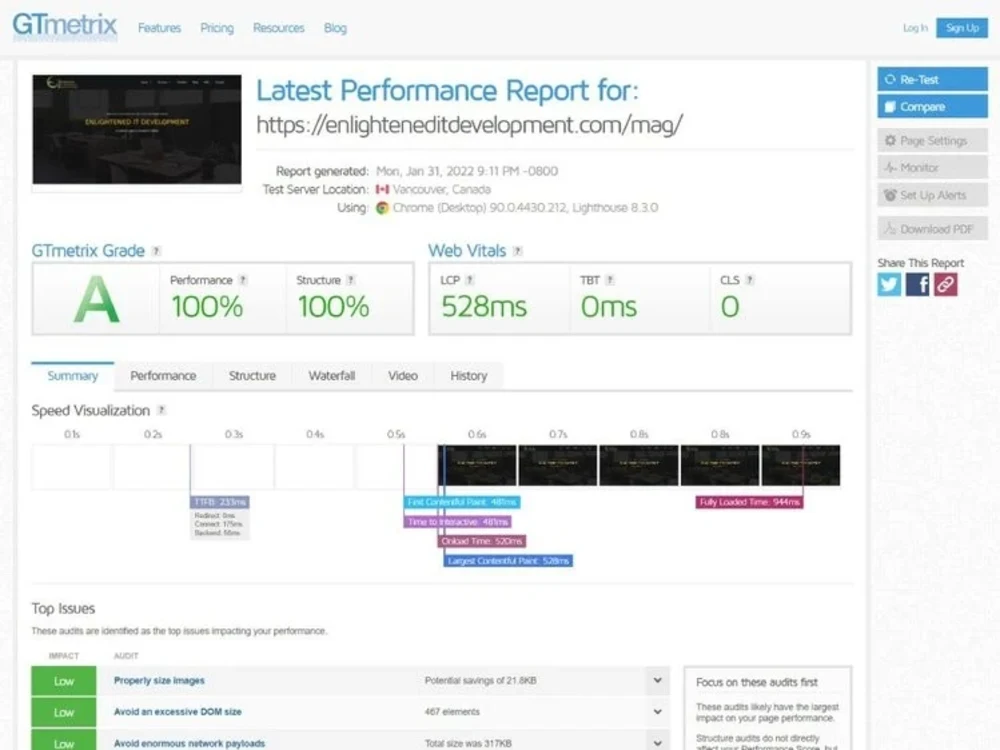The image size is (1000, 750).
Task: Click Set Up Alerts
Action: click(932, 195)
